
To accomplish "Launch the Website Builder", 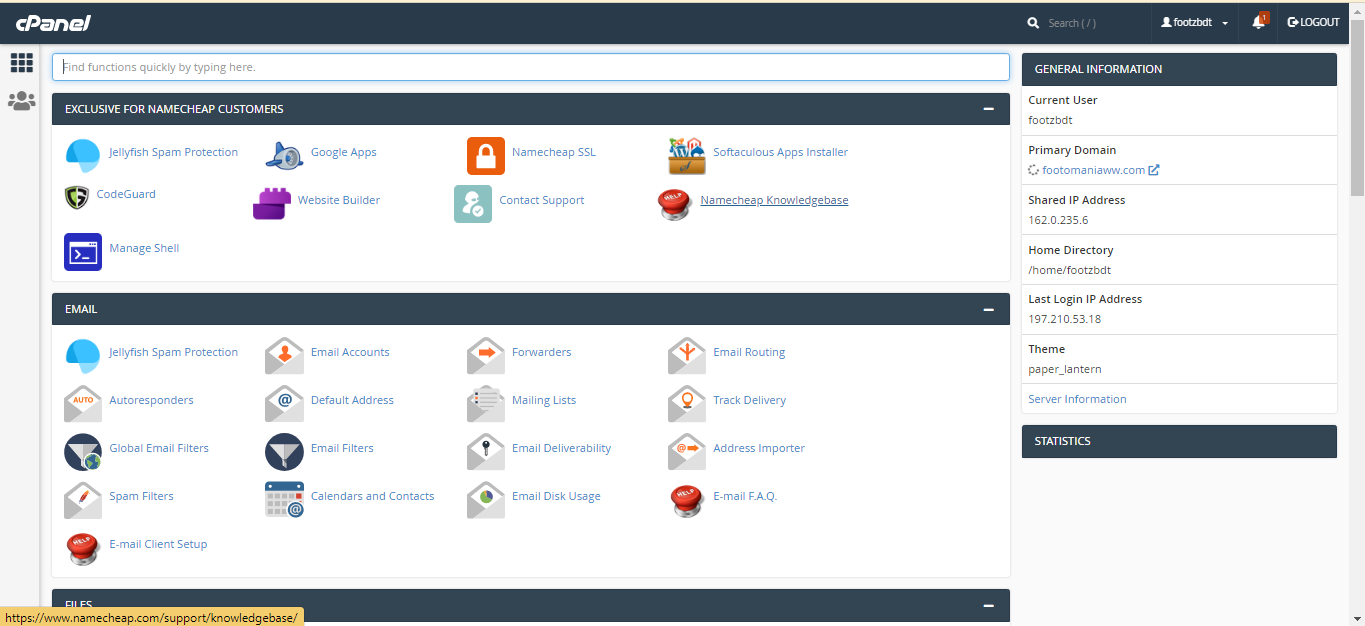I will (x=338, y=200).
